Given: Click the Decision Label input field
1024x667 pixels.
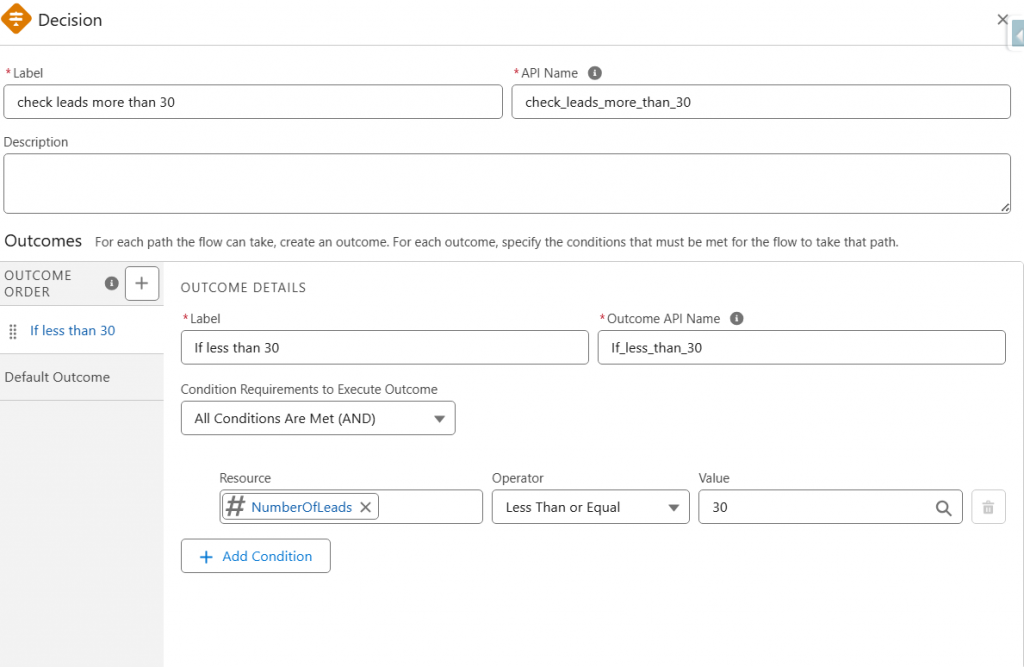Looking at the screenshot, I should 253,102.
